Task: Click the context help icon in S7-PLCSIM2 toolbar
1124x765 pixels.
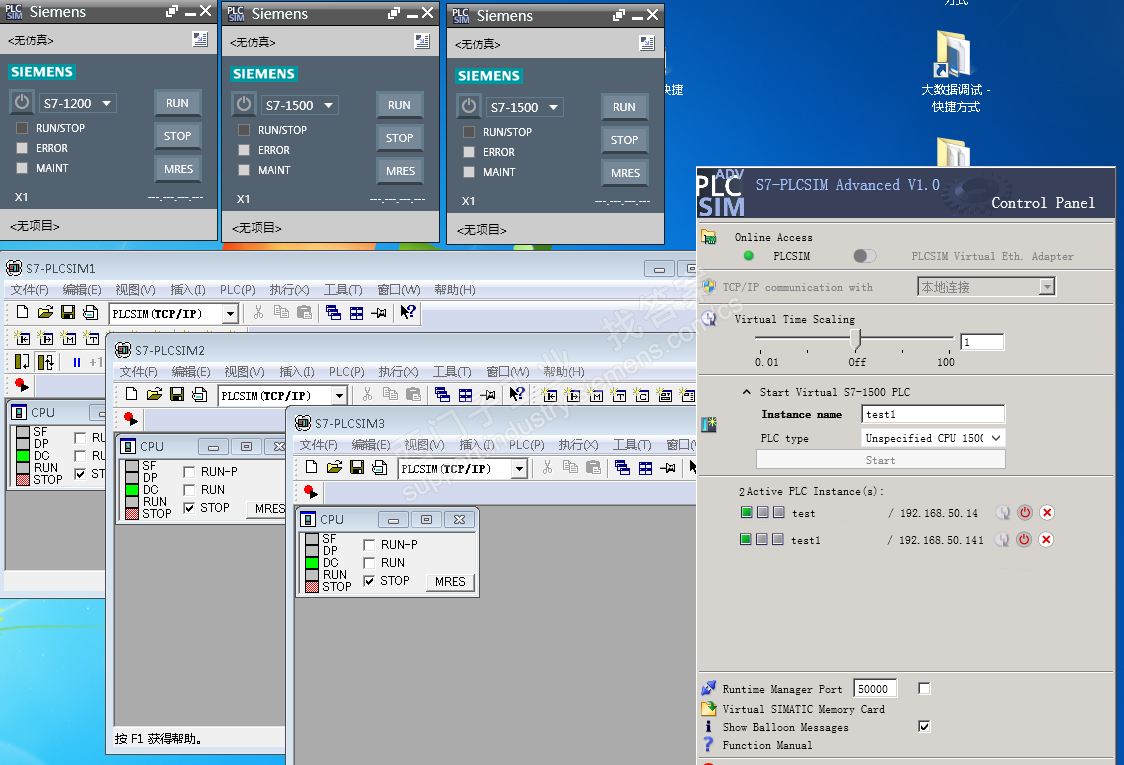Action: click(x=516, y=394)
